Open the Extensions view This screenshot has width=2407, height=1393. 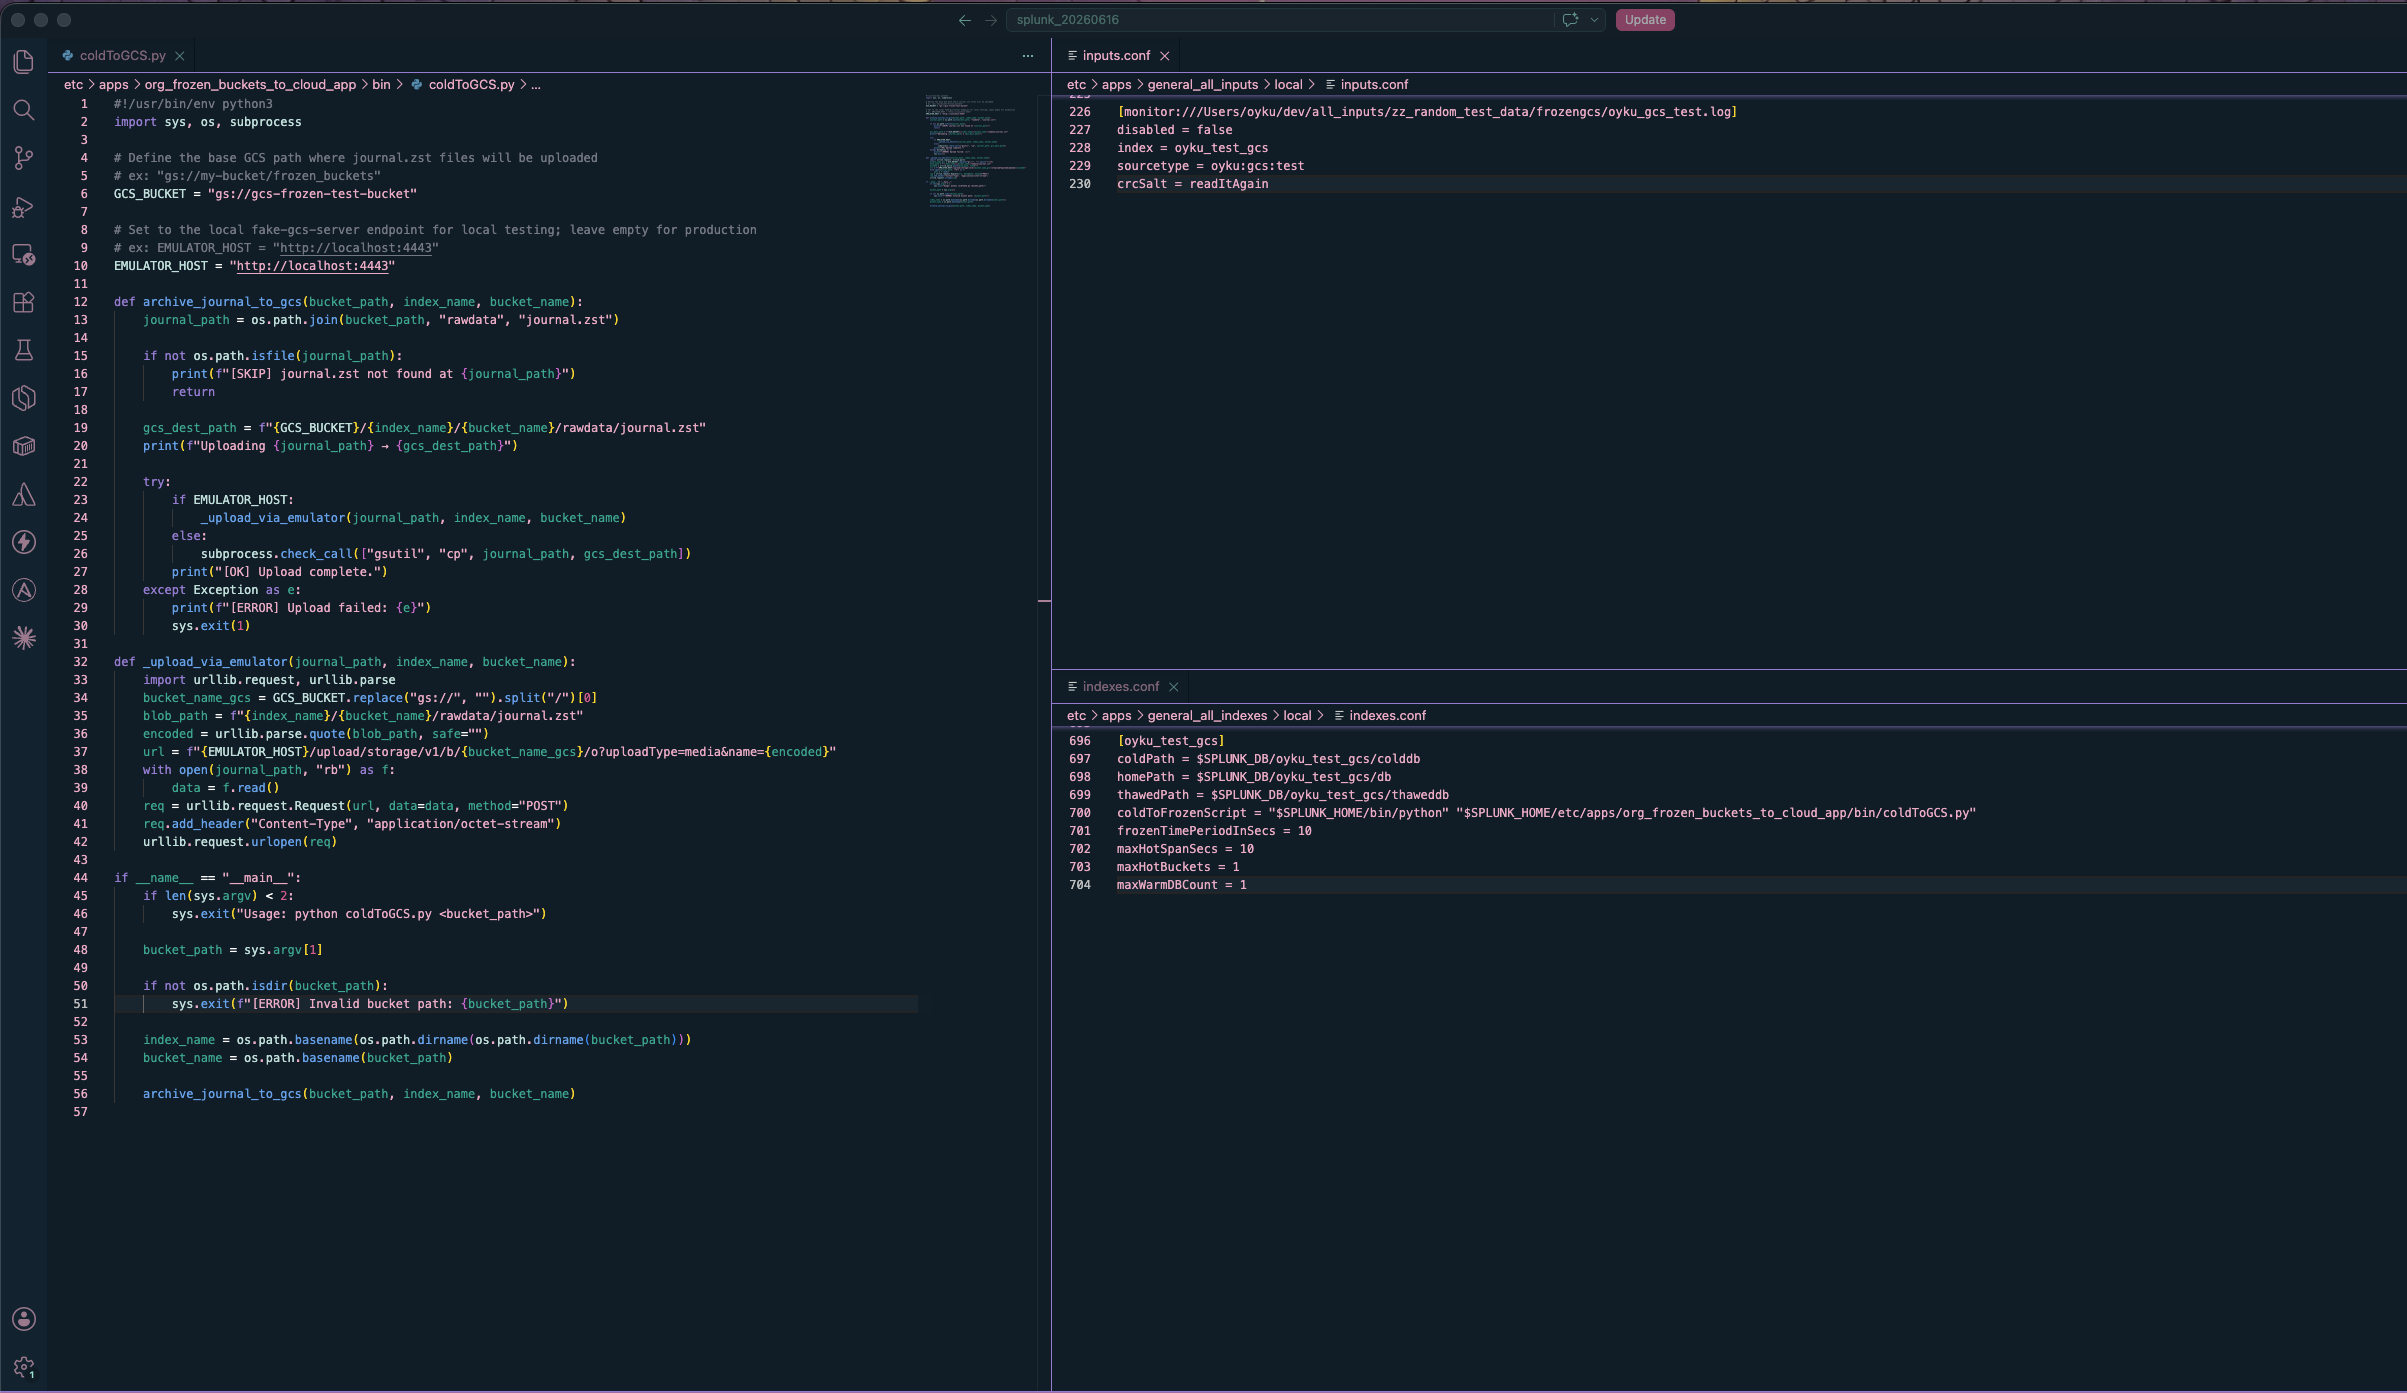[x=24, y=302]
